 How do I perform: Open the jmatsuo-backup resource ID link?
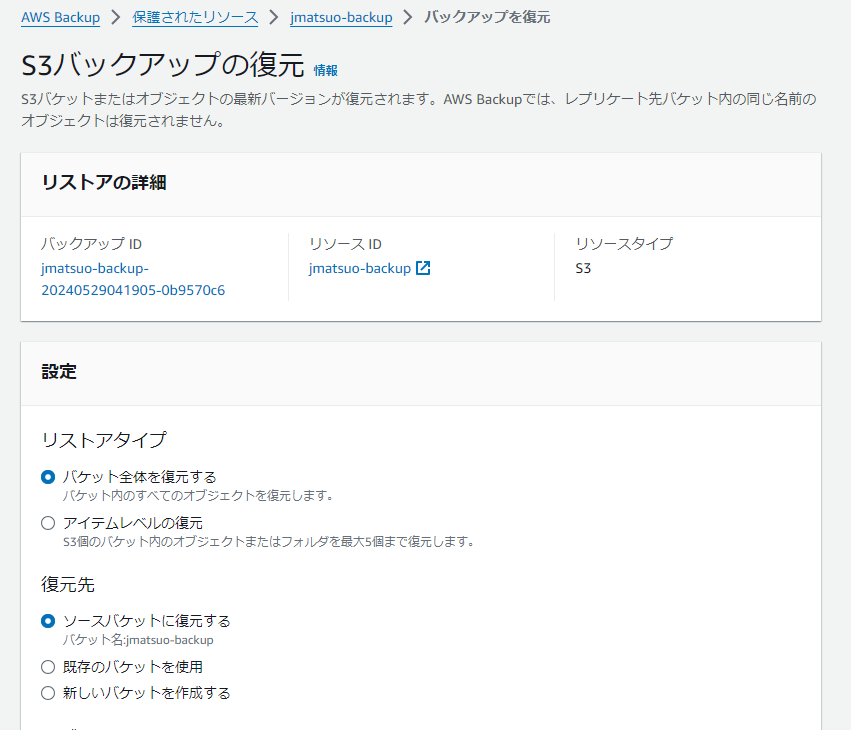point(360,268)
